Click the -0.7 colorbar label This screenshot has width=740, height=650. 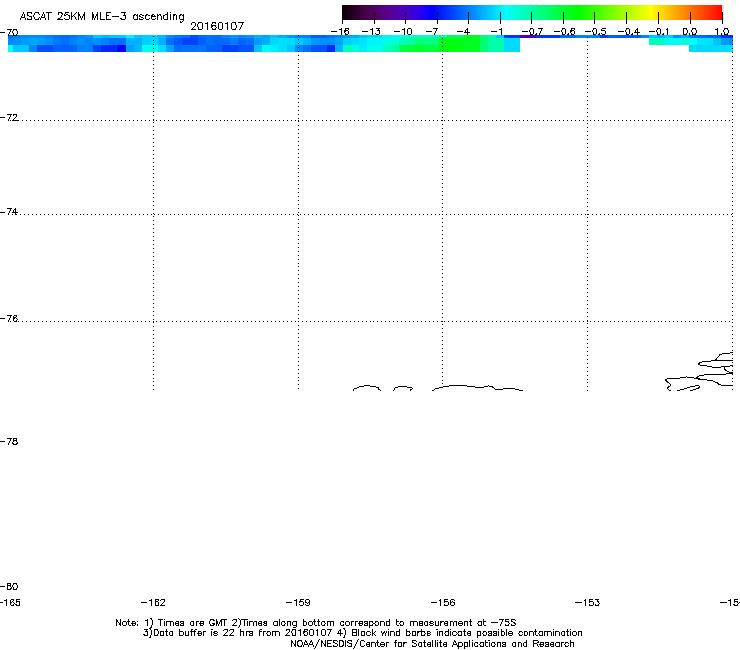point(532,32)
